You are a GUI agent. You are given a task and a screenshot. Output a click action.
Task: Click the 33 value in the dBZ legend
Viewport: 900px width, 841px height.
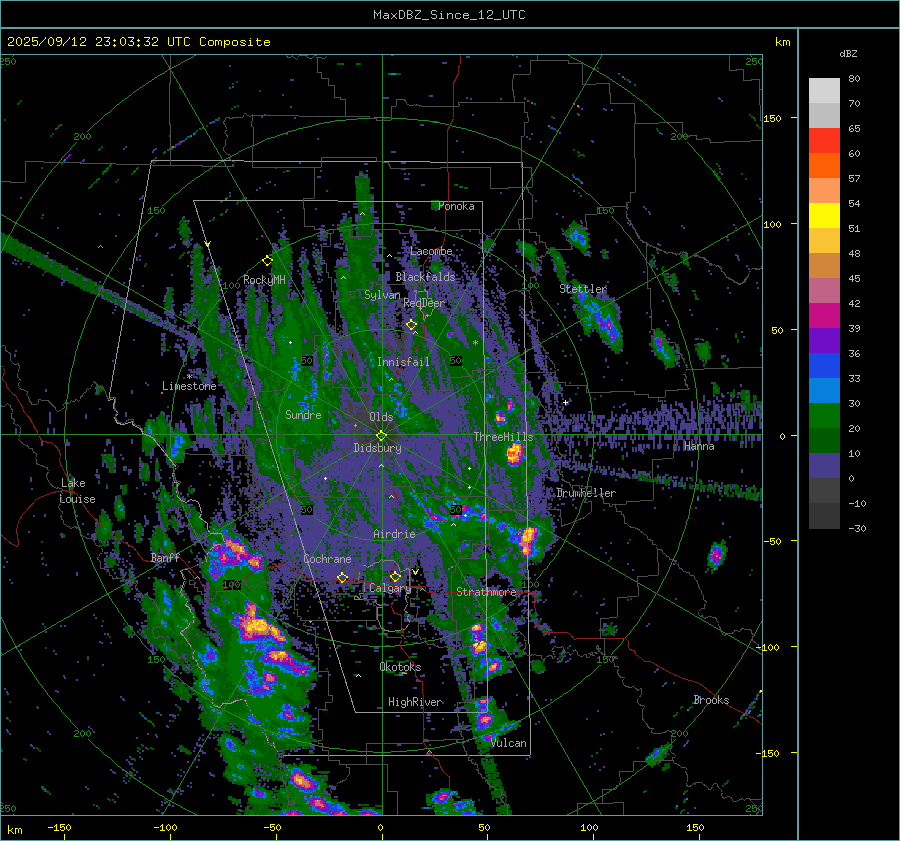854,378
